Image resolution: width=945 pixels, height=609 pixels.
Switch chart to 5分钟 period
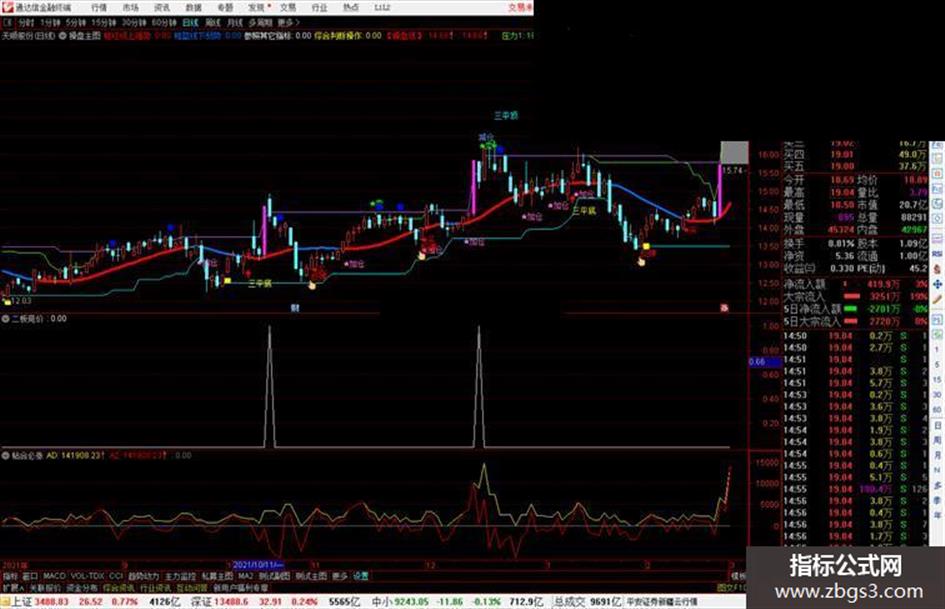pos(75,23)
